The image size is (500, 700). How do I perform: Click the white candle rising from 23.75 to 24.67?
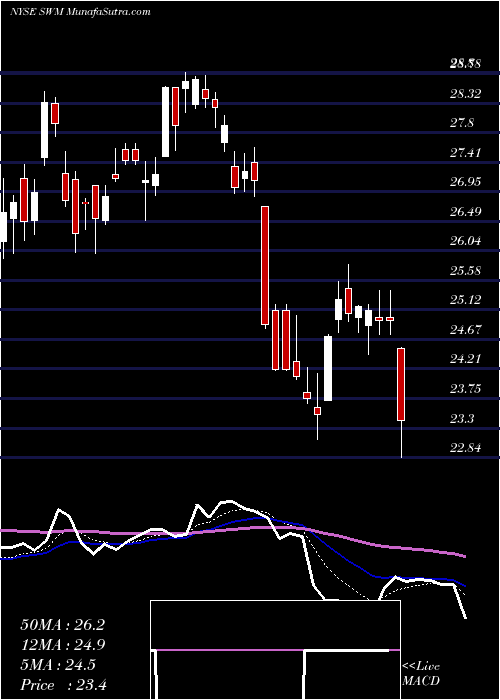(328, 368)
